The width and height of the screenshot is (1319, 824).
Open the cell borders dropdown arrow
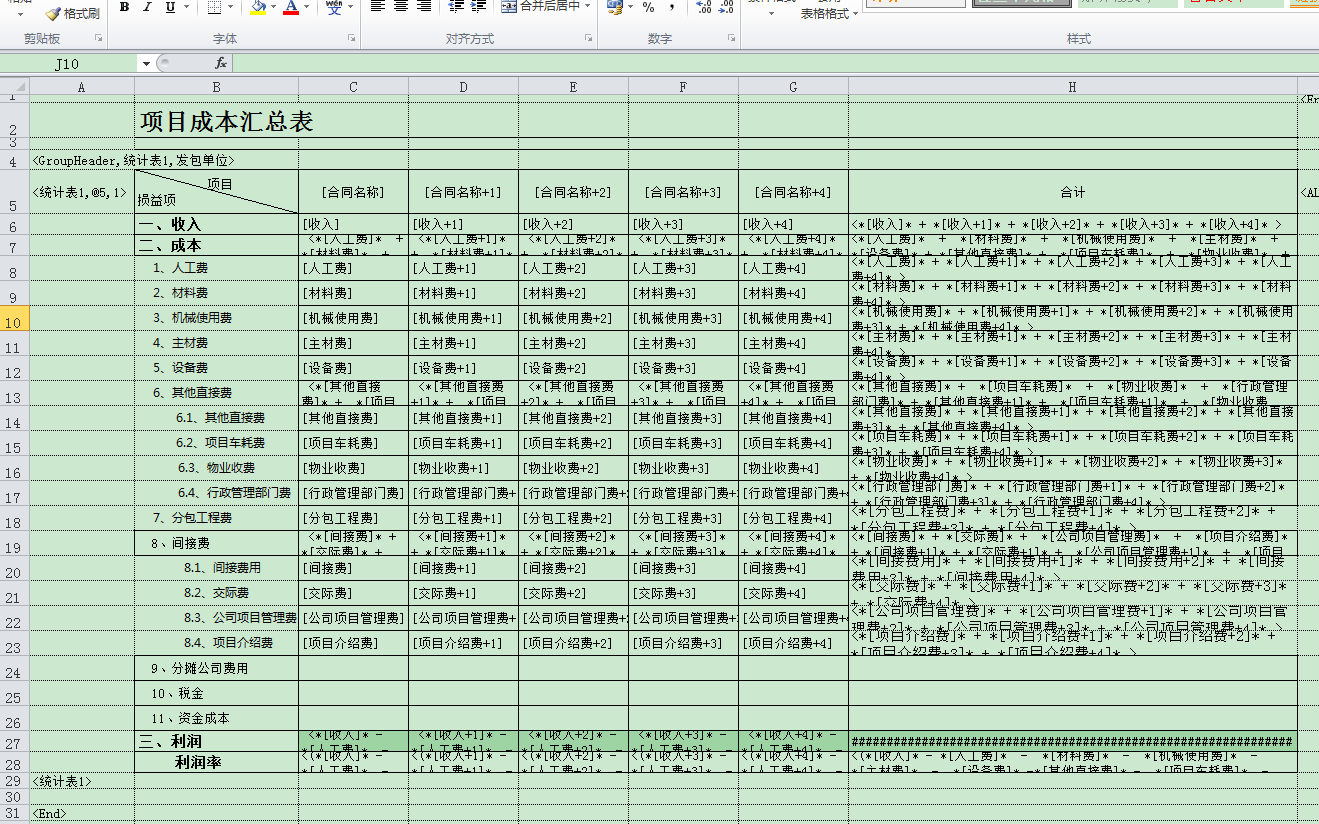pos(232,8)
